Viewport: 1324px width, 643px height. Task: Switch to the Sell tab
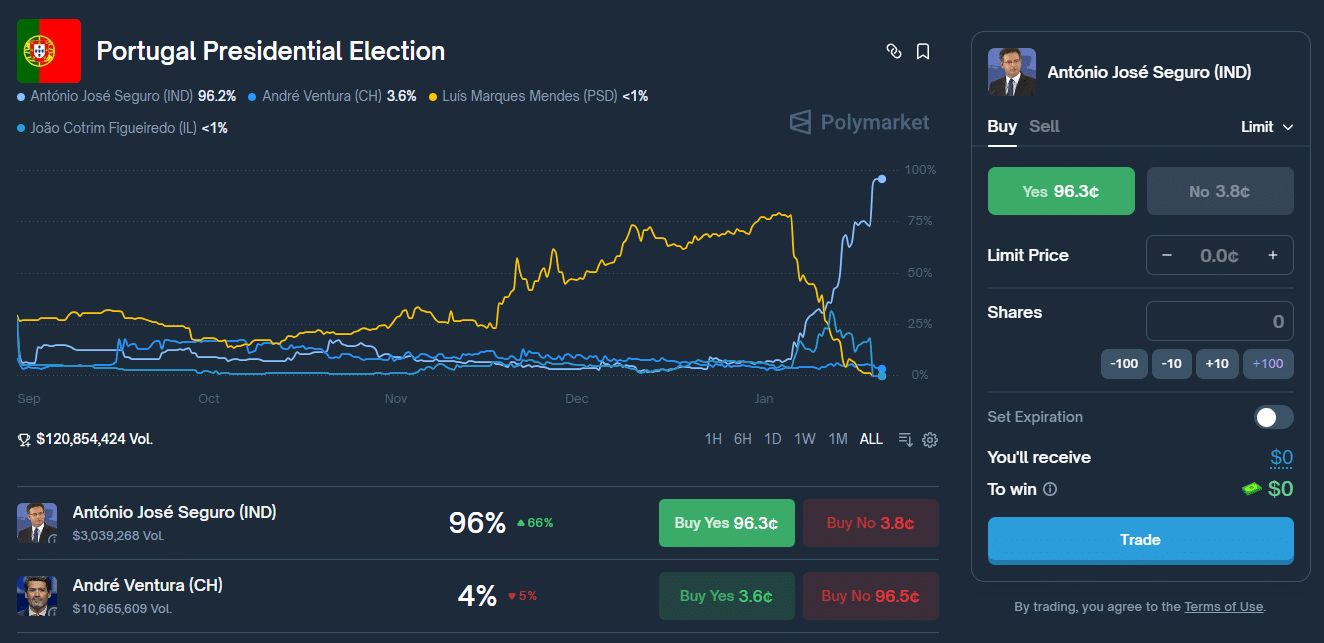coord(1044,126)
